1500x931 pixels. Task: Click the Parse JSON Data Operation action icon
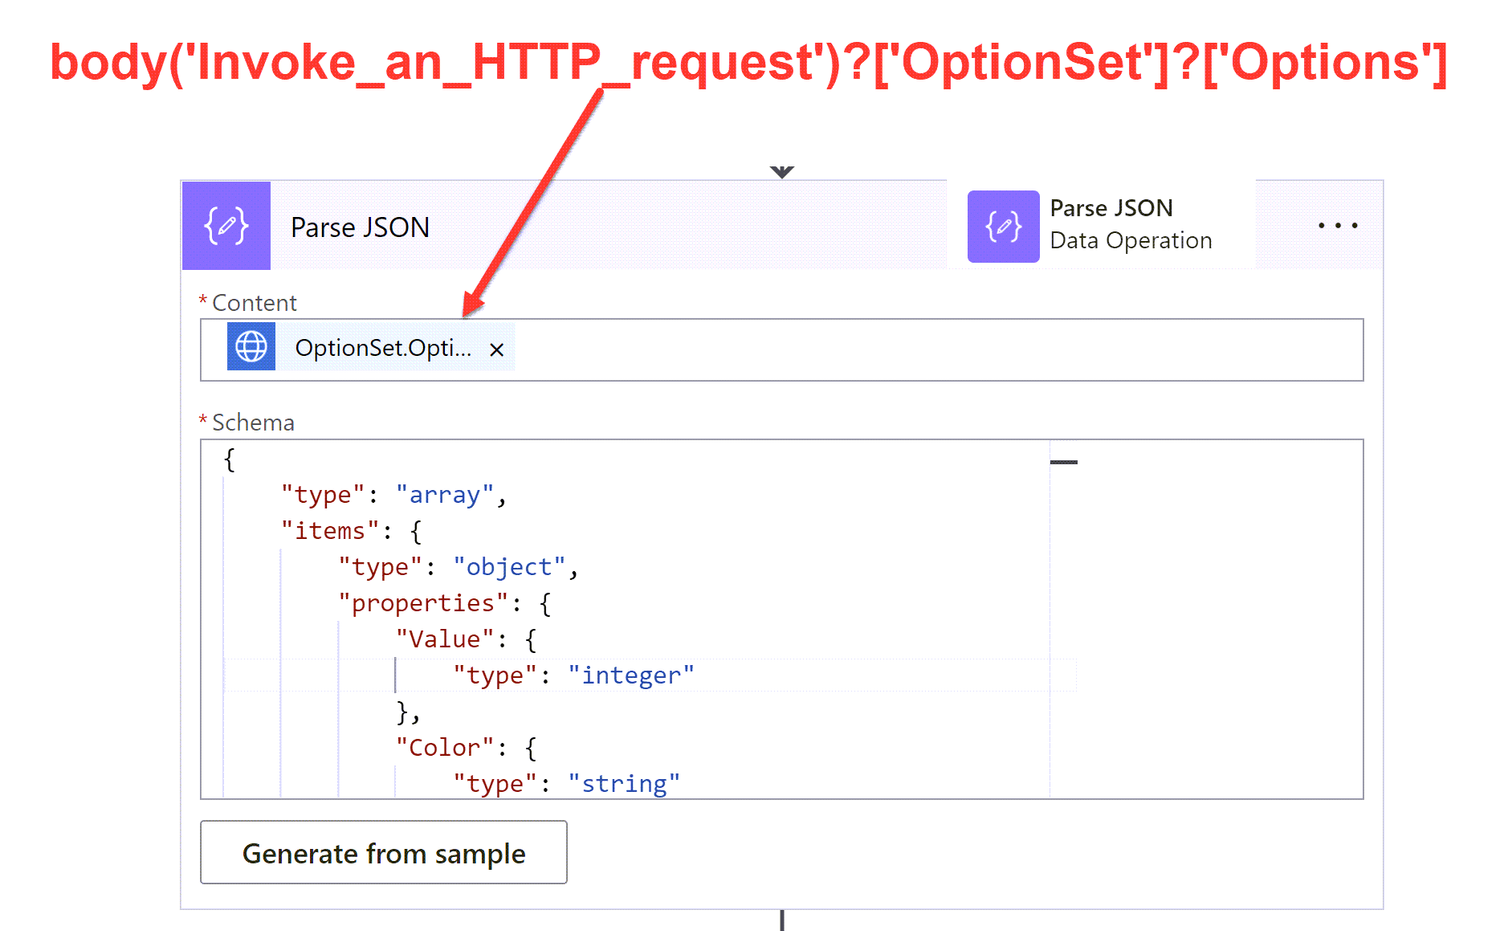pos(1003,226)
